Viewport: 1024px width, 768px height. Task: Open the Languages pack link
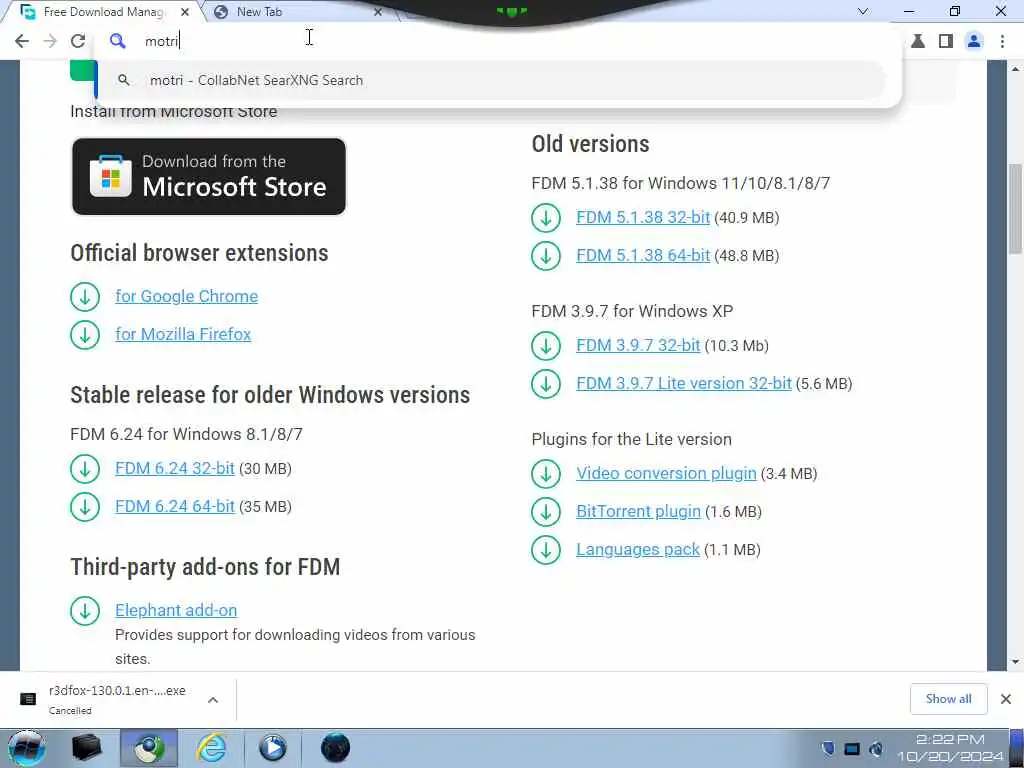pyautogui.click(x=638, y=549)
